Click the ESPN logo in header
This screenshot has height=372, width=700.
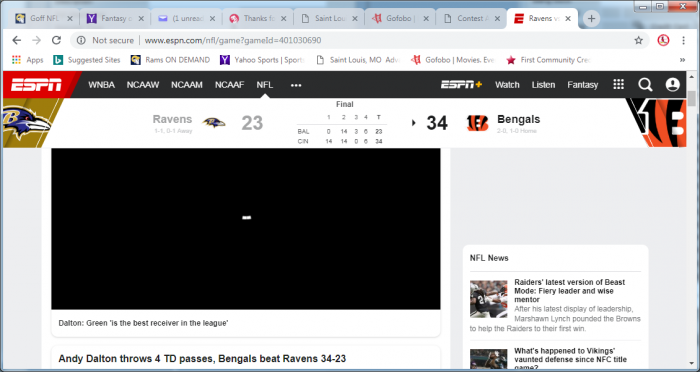[x=36, y=84]
